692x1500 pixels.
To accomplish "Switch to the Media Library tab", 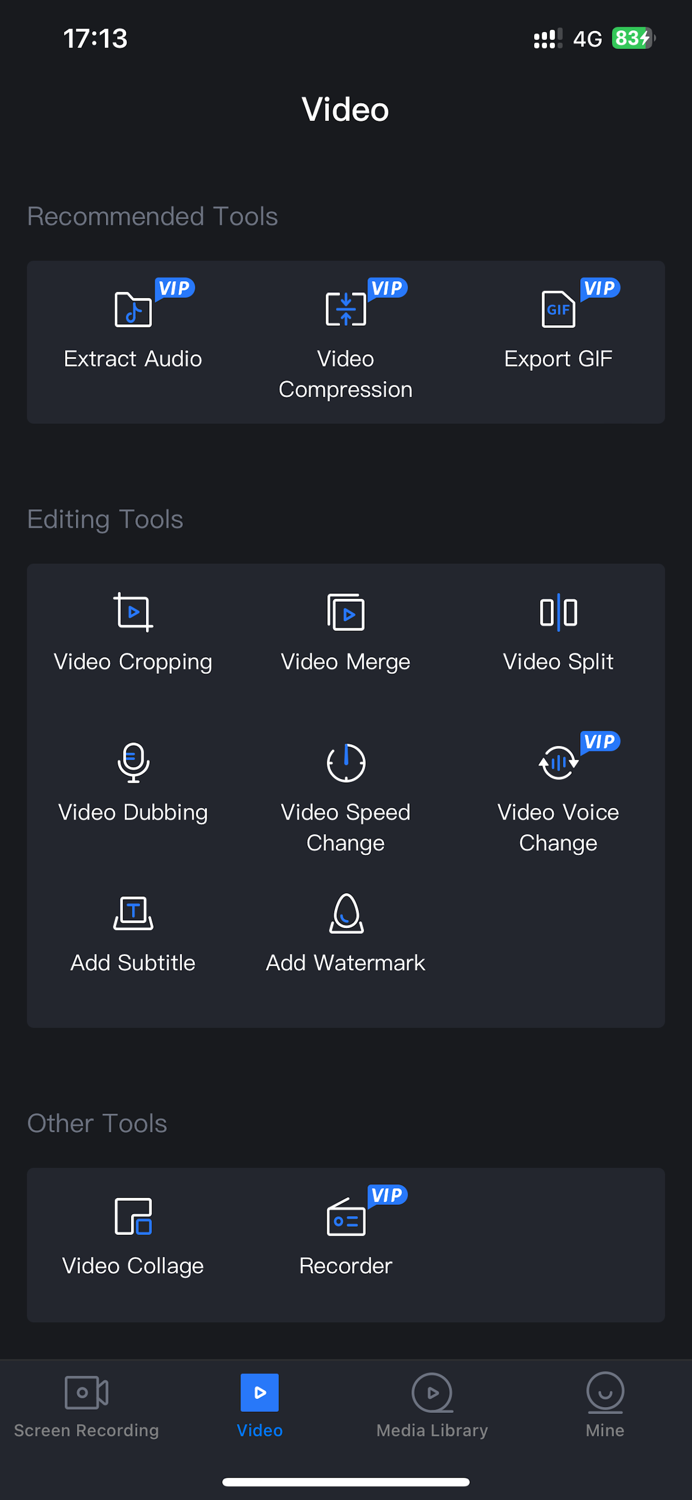I will pos(432,1405).
